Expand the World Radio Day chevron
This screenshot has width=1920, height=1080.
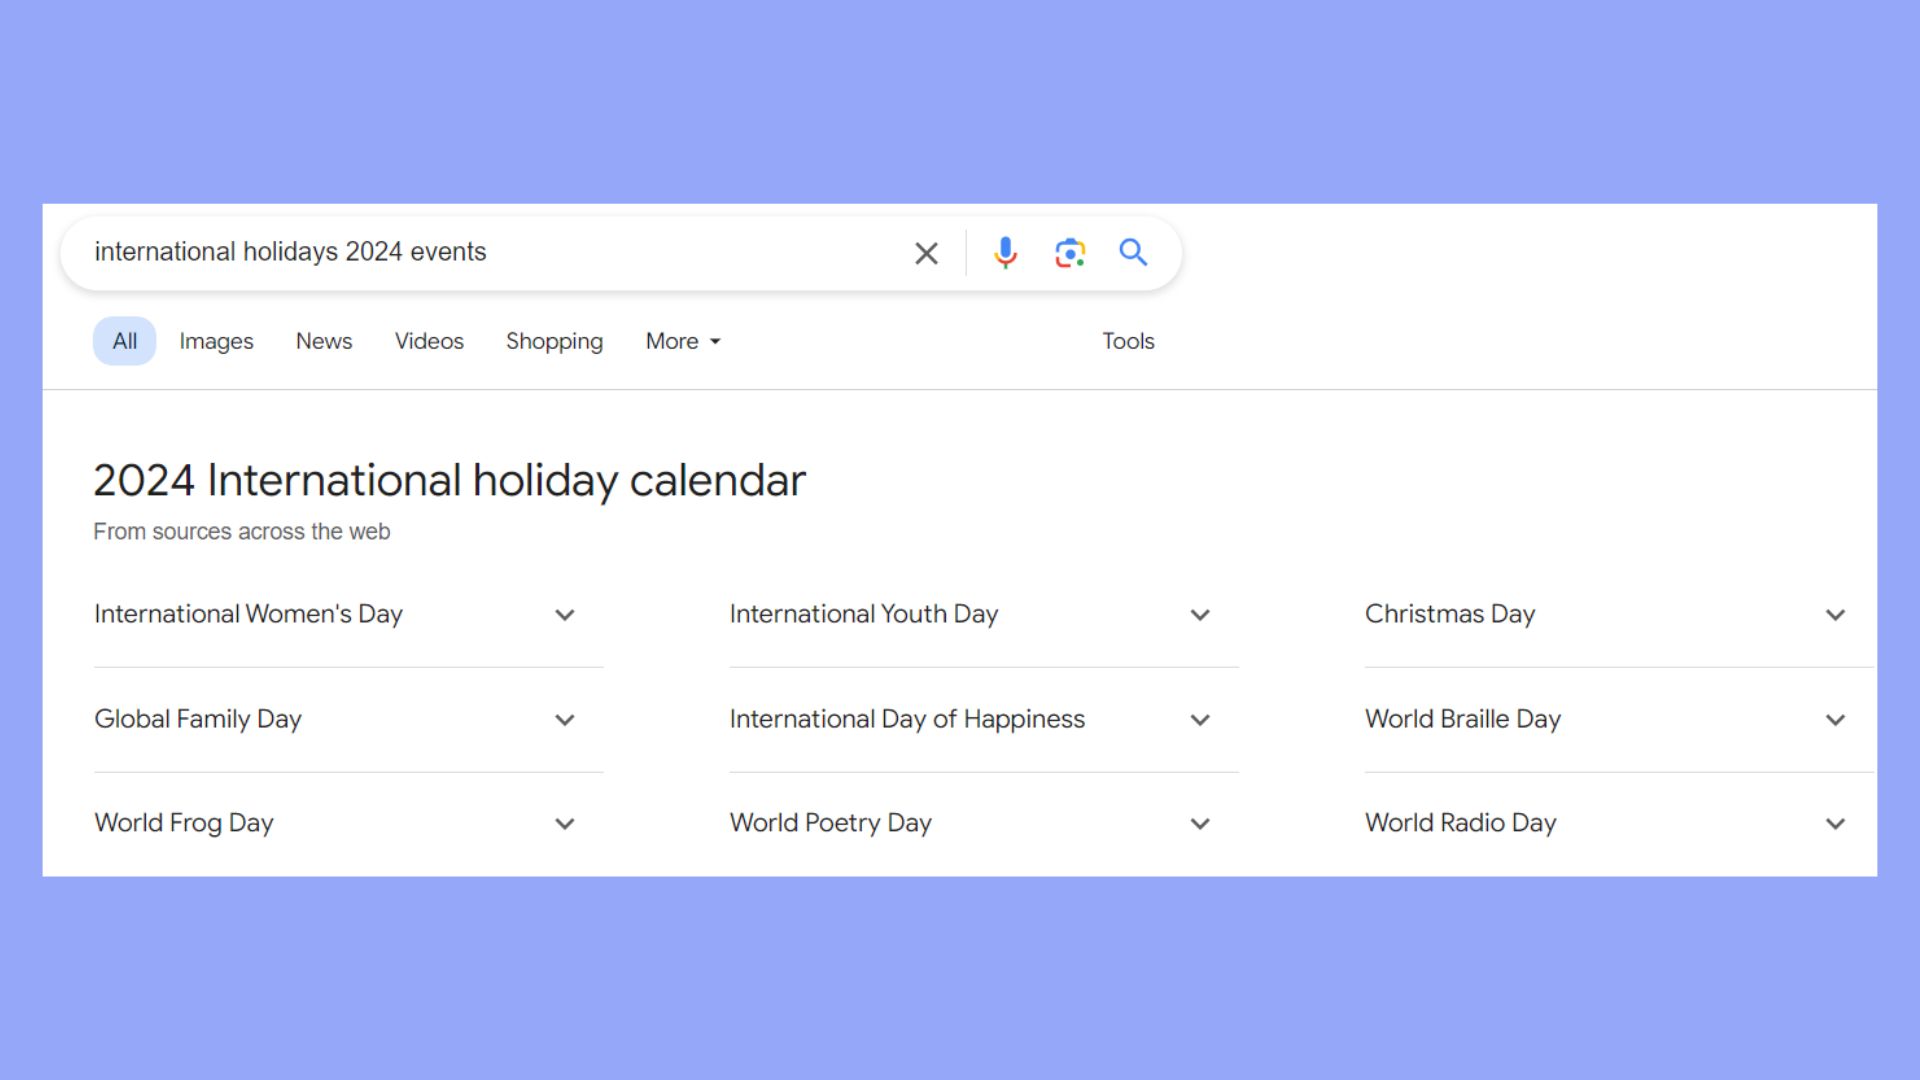pyautogui.click(x=1835, y=824)
